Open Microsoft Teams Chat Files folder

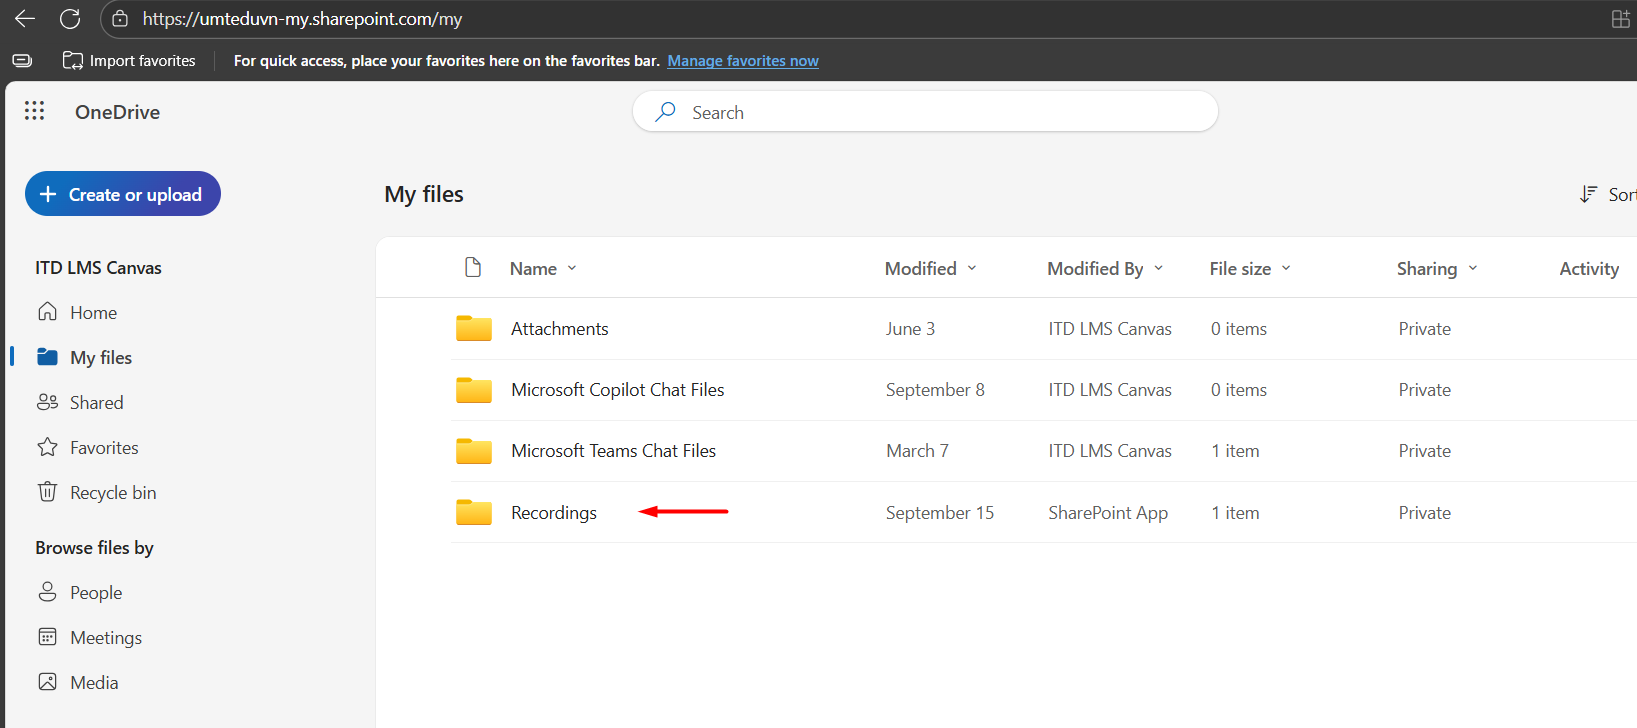point(613,451)
